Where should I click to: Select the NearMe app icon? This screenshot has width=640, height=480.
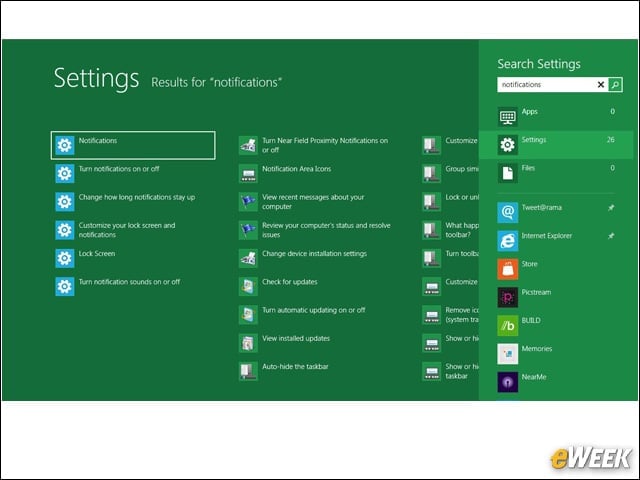tap(507, 382)
